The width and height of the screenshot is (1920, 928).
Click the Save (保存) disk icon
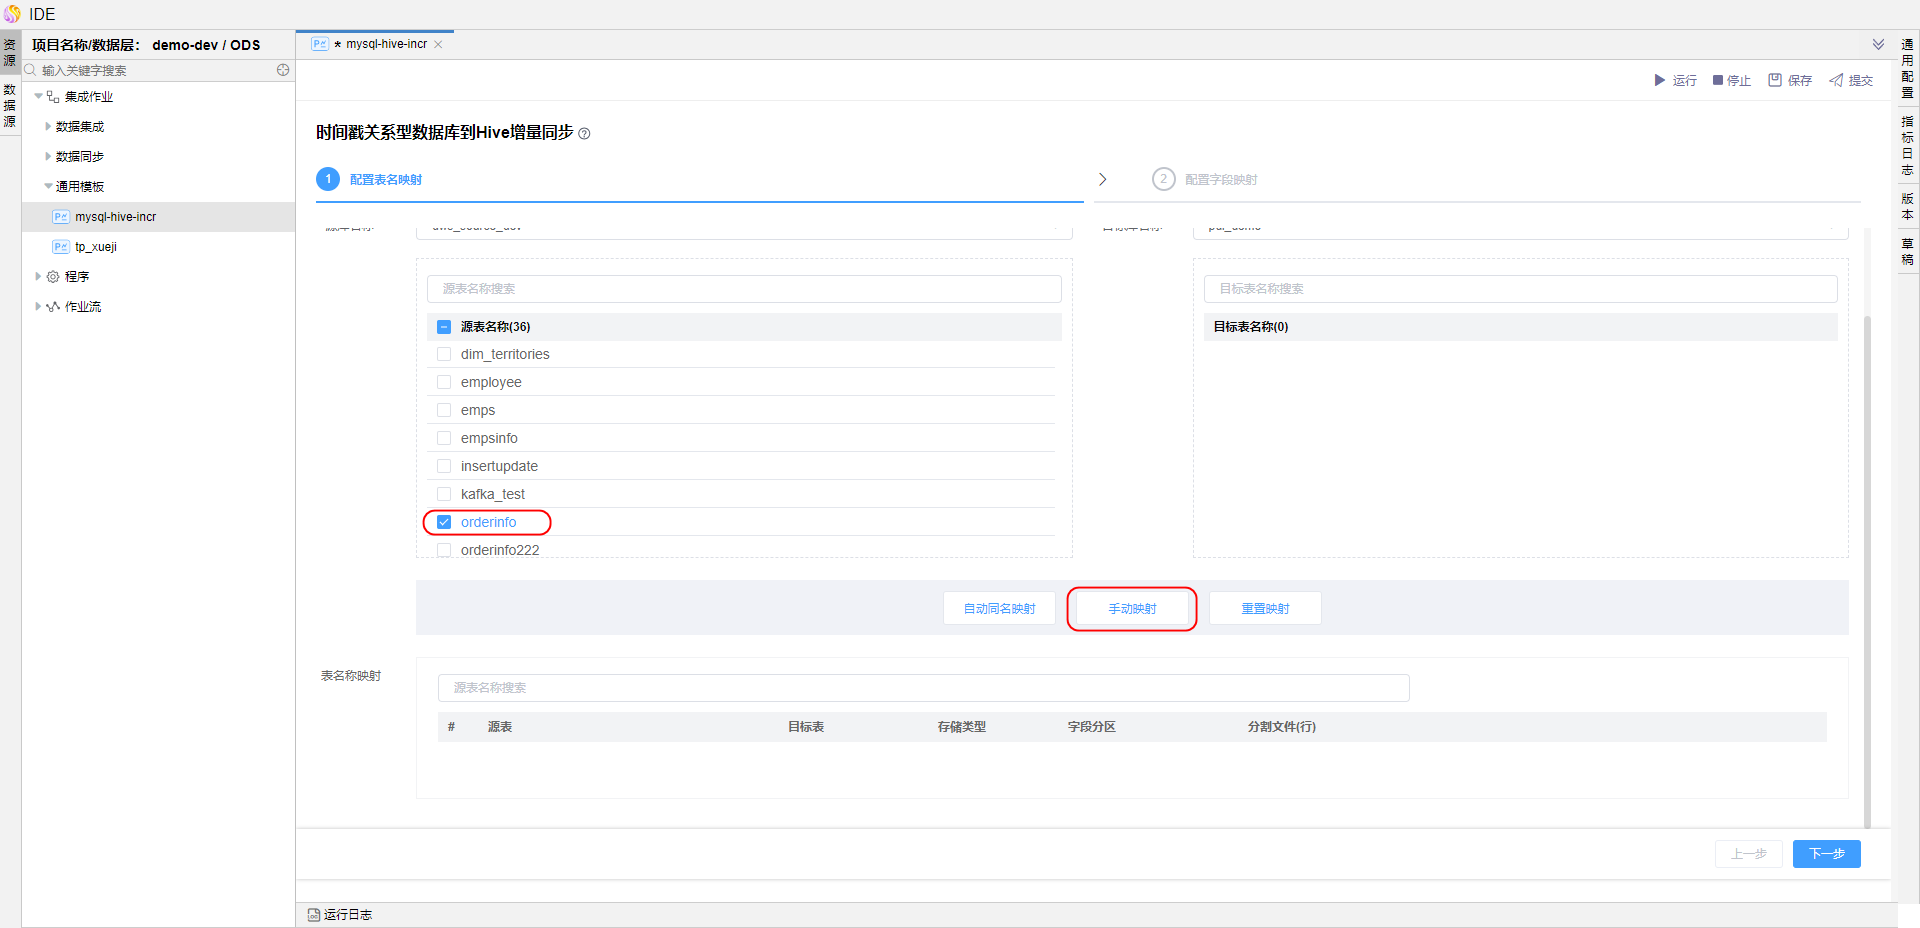click(1775, 80)
